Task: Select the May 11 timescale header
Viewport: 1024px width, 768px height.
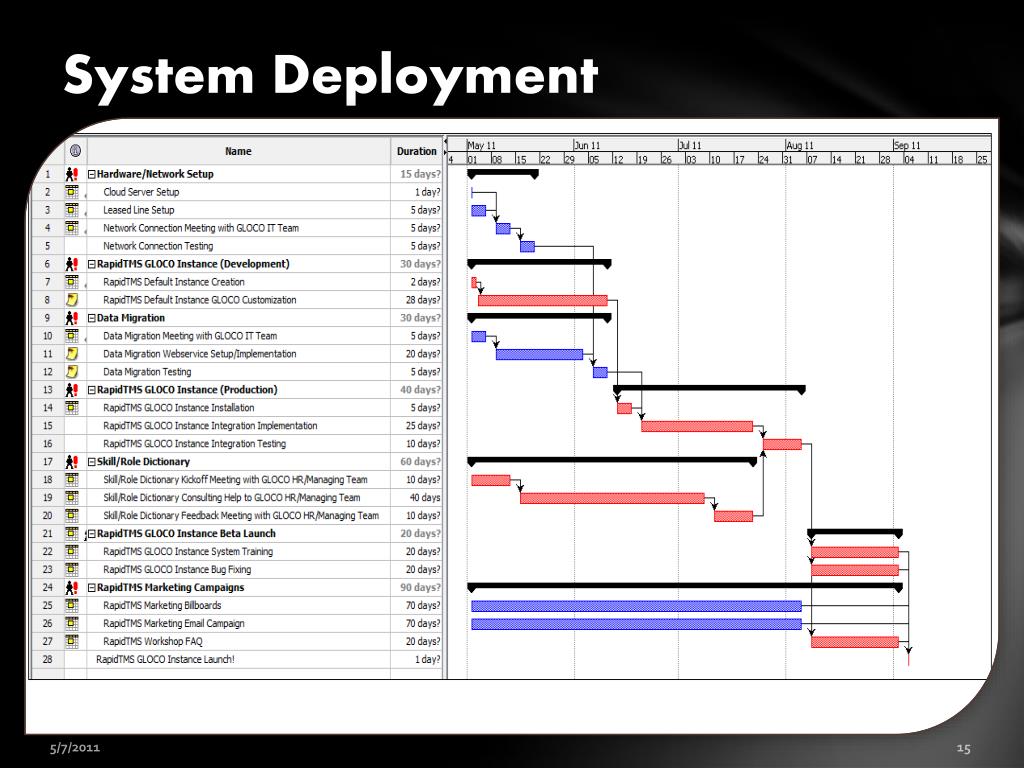Action: 520,145
